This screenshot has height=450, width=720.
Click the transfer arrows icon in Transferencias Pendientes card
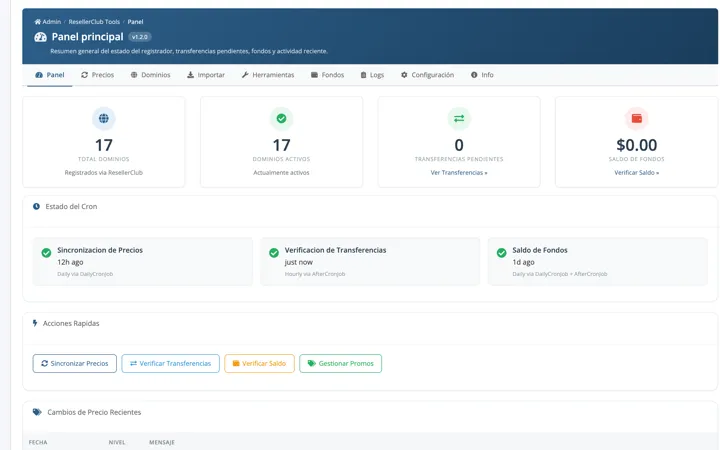coord(459,118)
